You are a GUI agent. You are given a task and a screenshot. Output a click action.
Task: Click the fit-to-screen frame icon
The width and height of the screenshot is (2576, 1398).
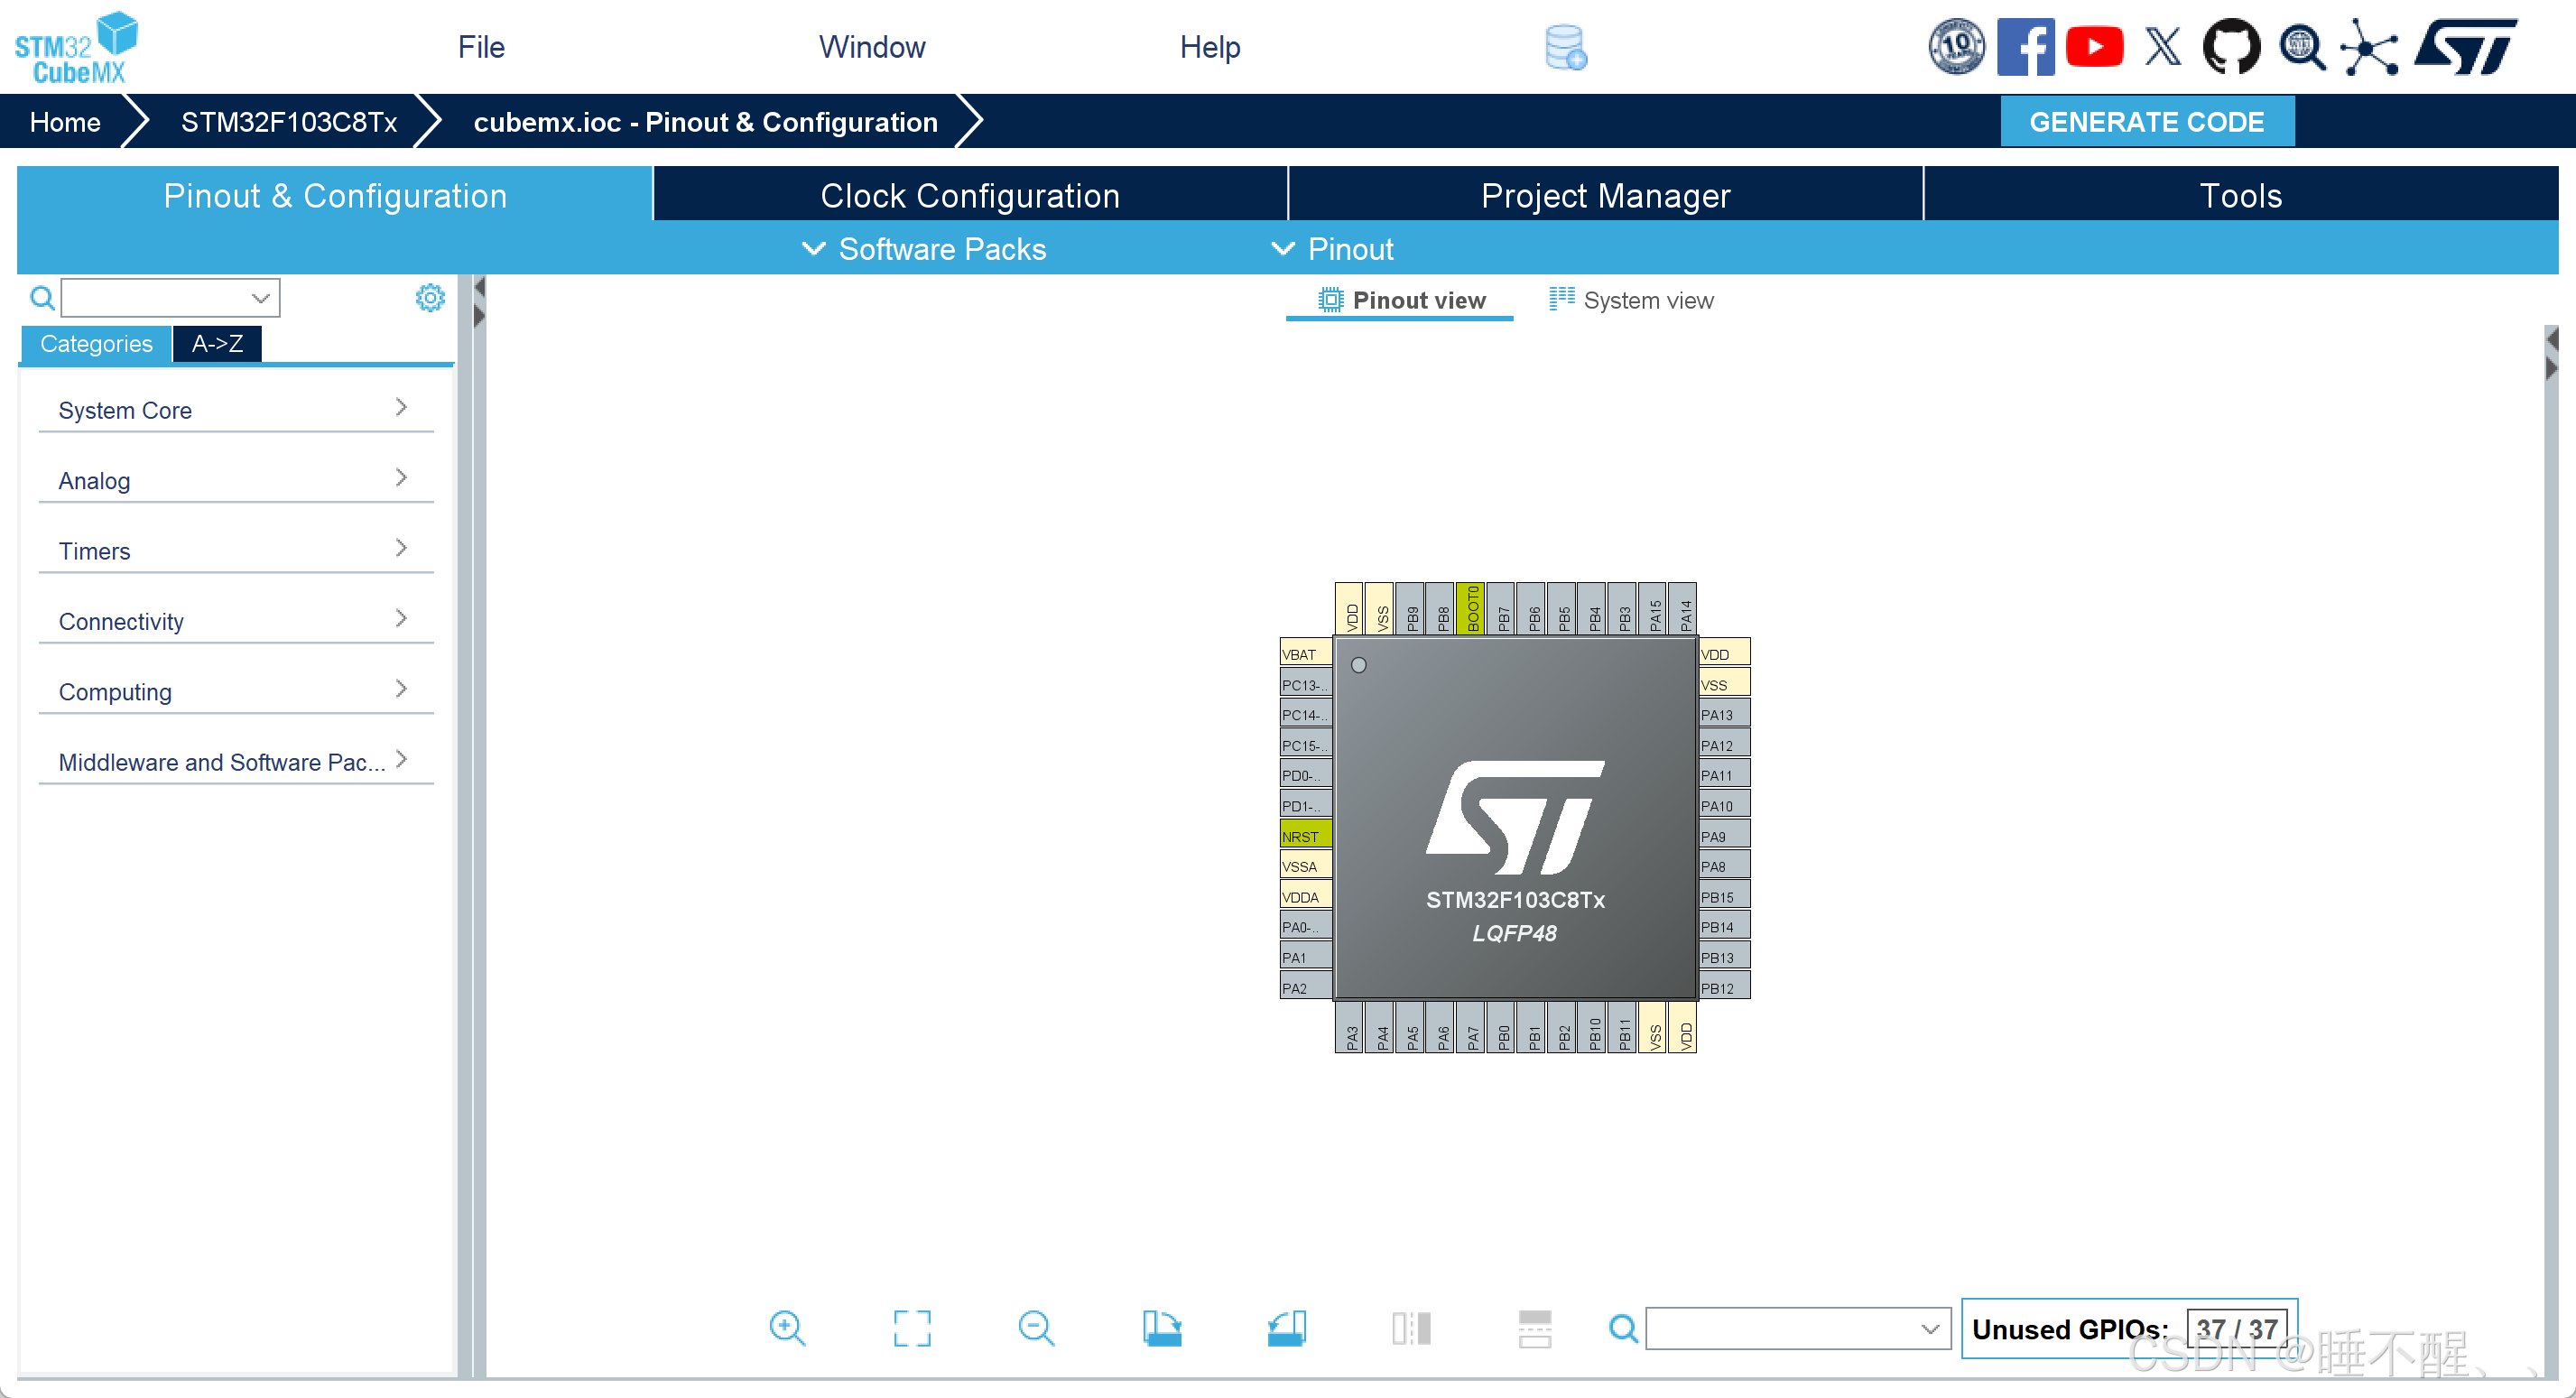point(911,1328)
